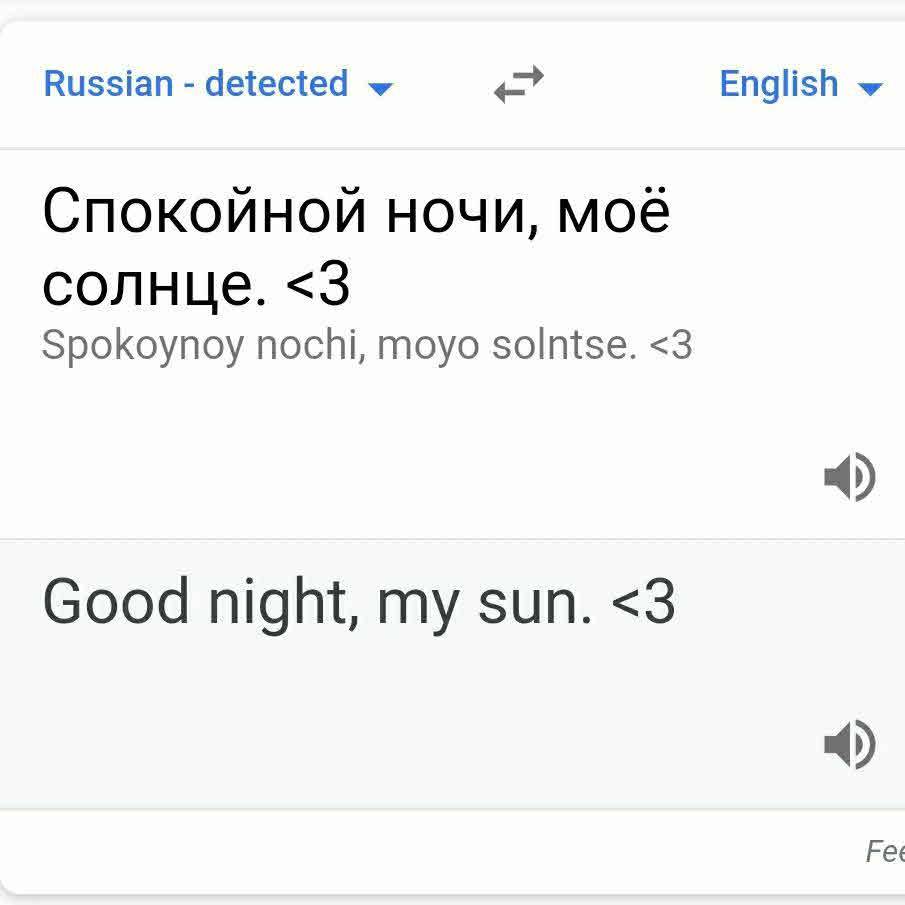
Task: Click the arrow beside Russian - detected
Action: (x=380, y=88)
